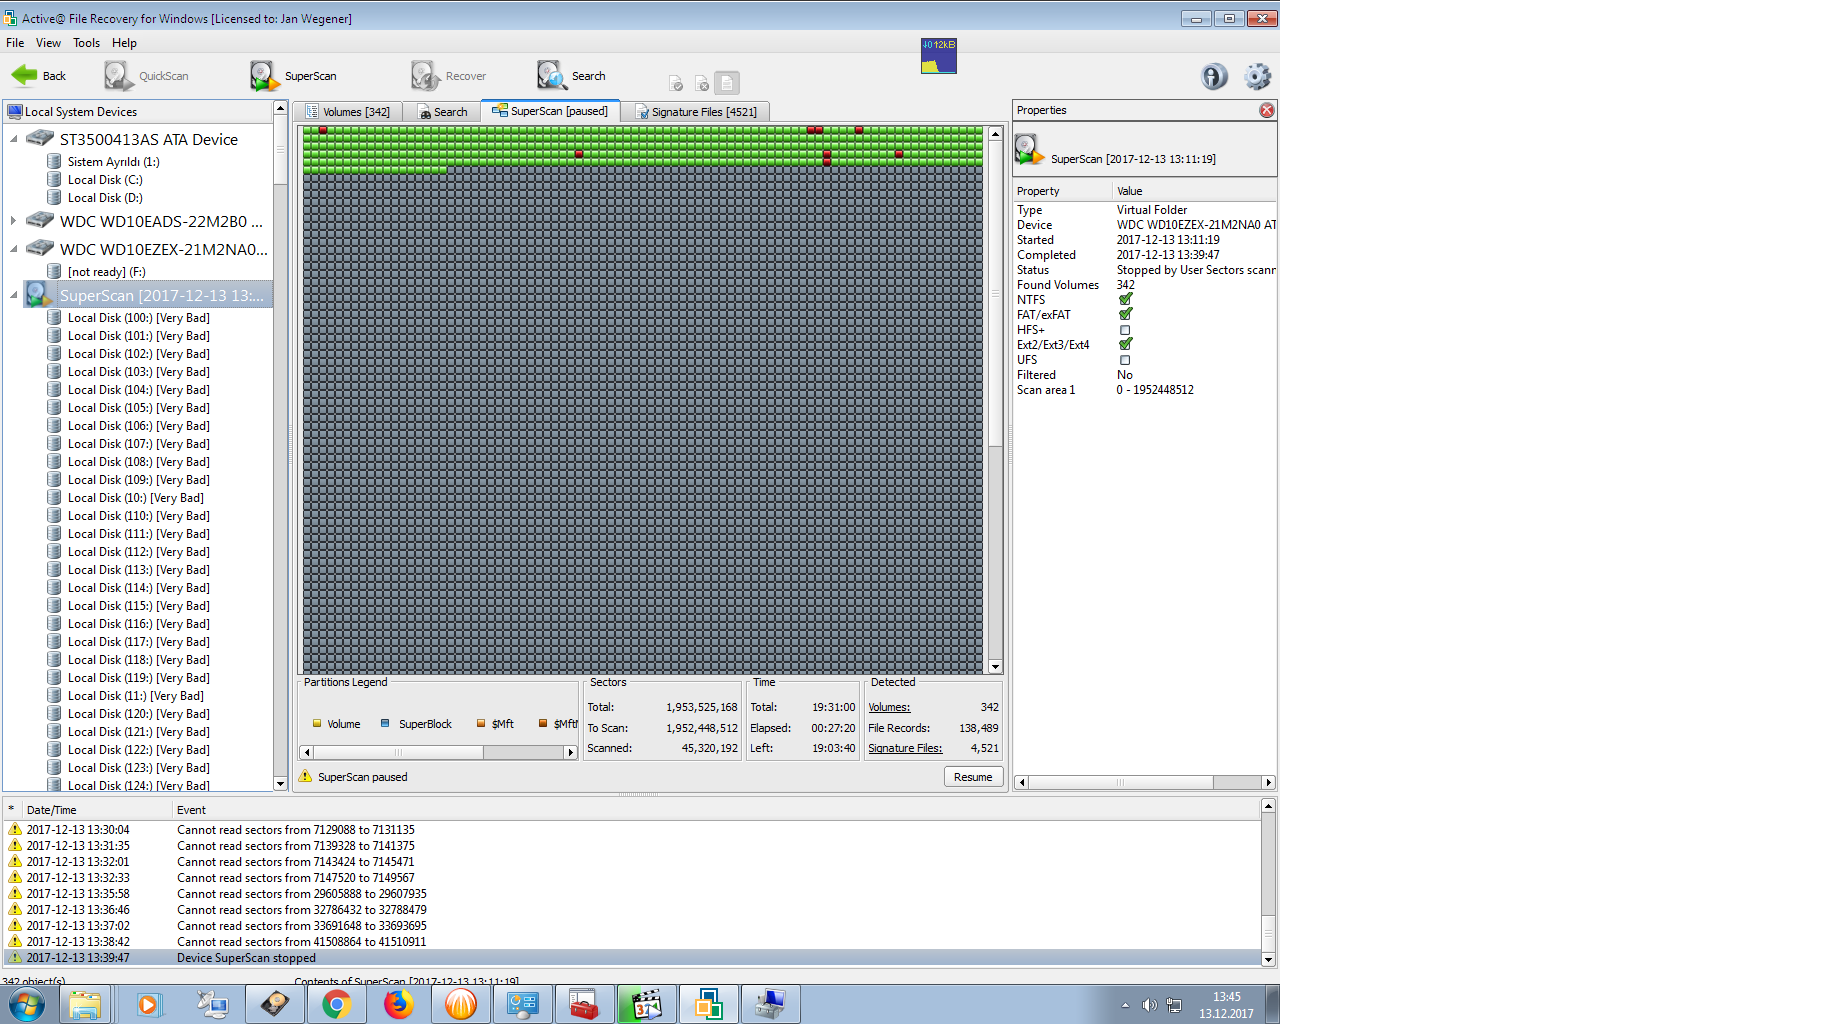Screen dimensions: 1840x1024
Task: Toggle the NTFS checkbox in Properties
Action: tap(1125, 300)
